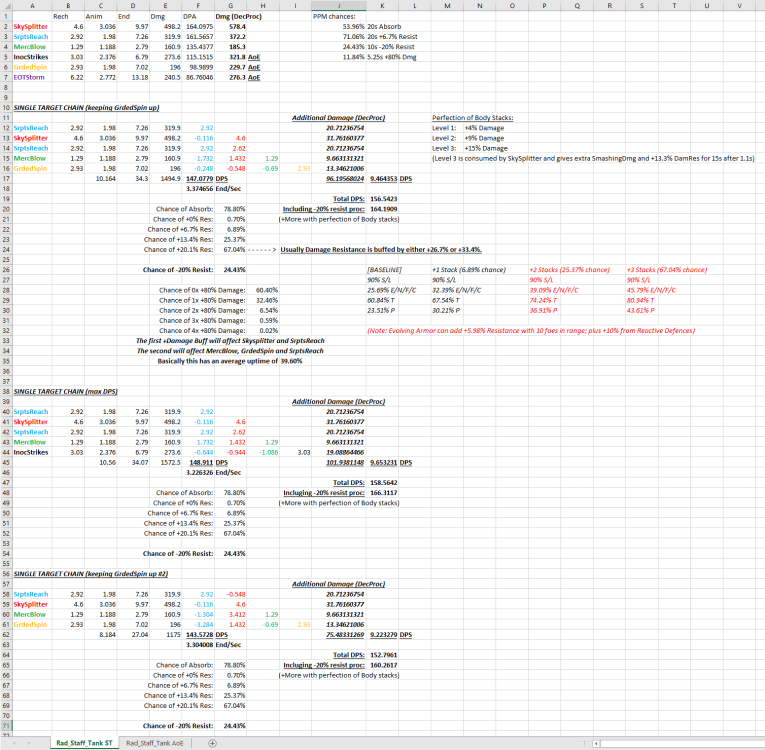Screen dimensions: 765x750
Task: Click the EOTStorm cell in column A
Action: 29,76
